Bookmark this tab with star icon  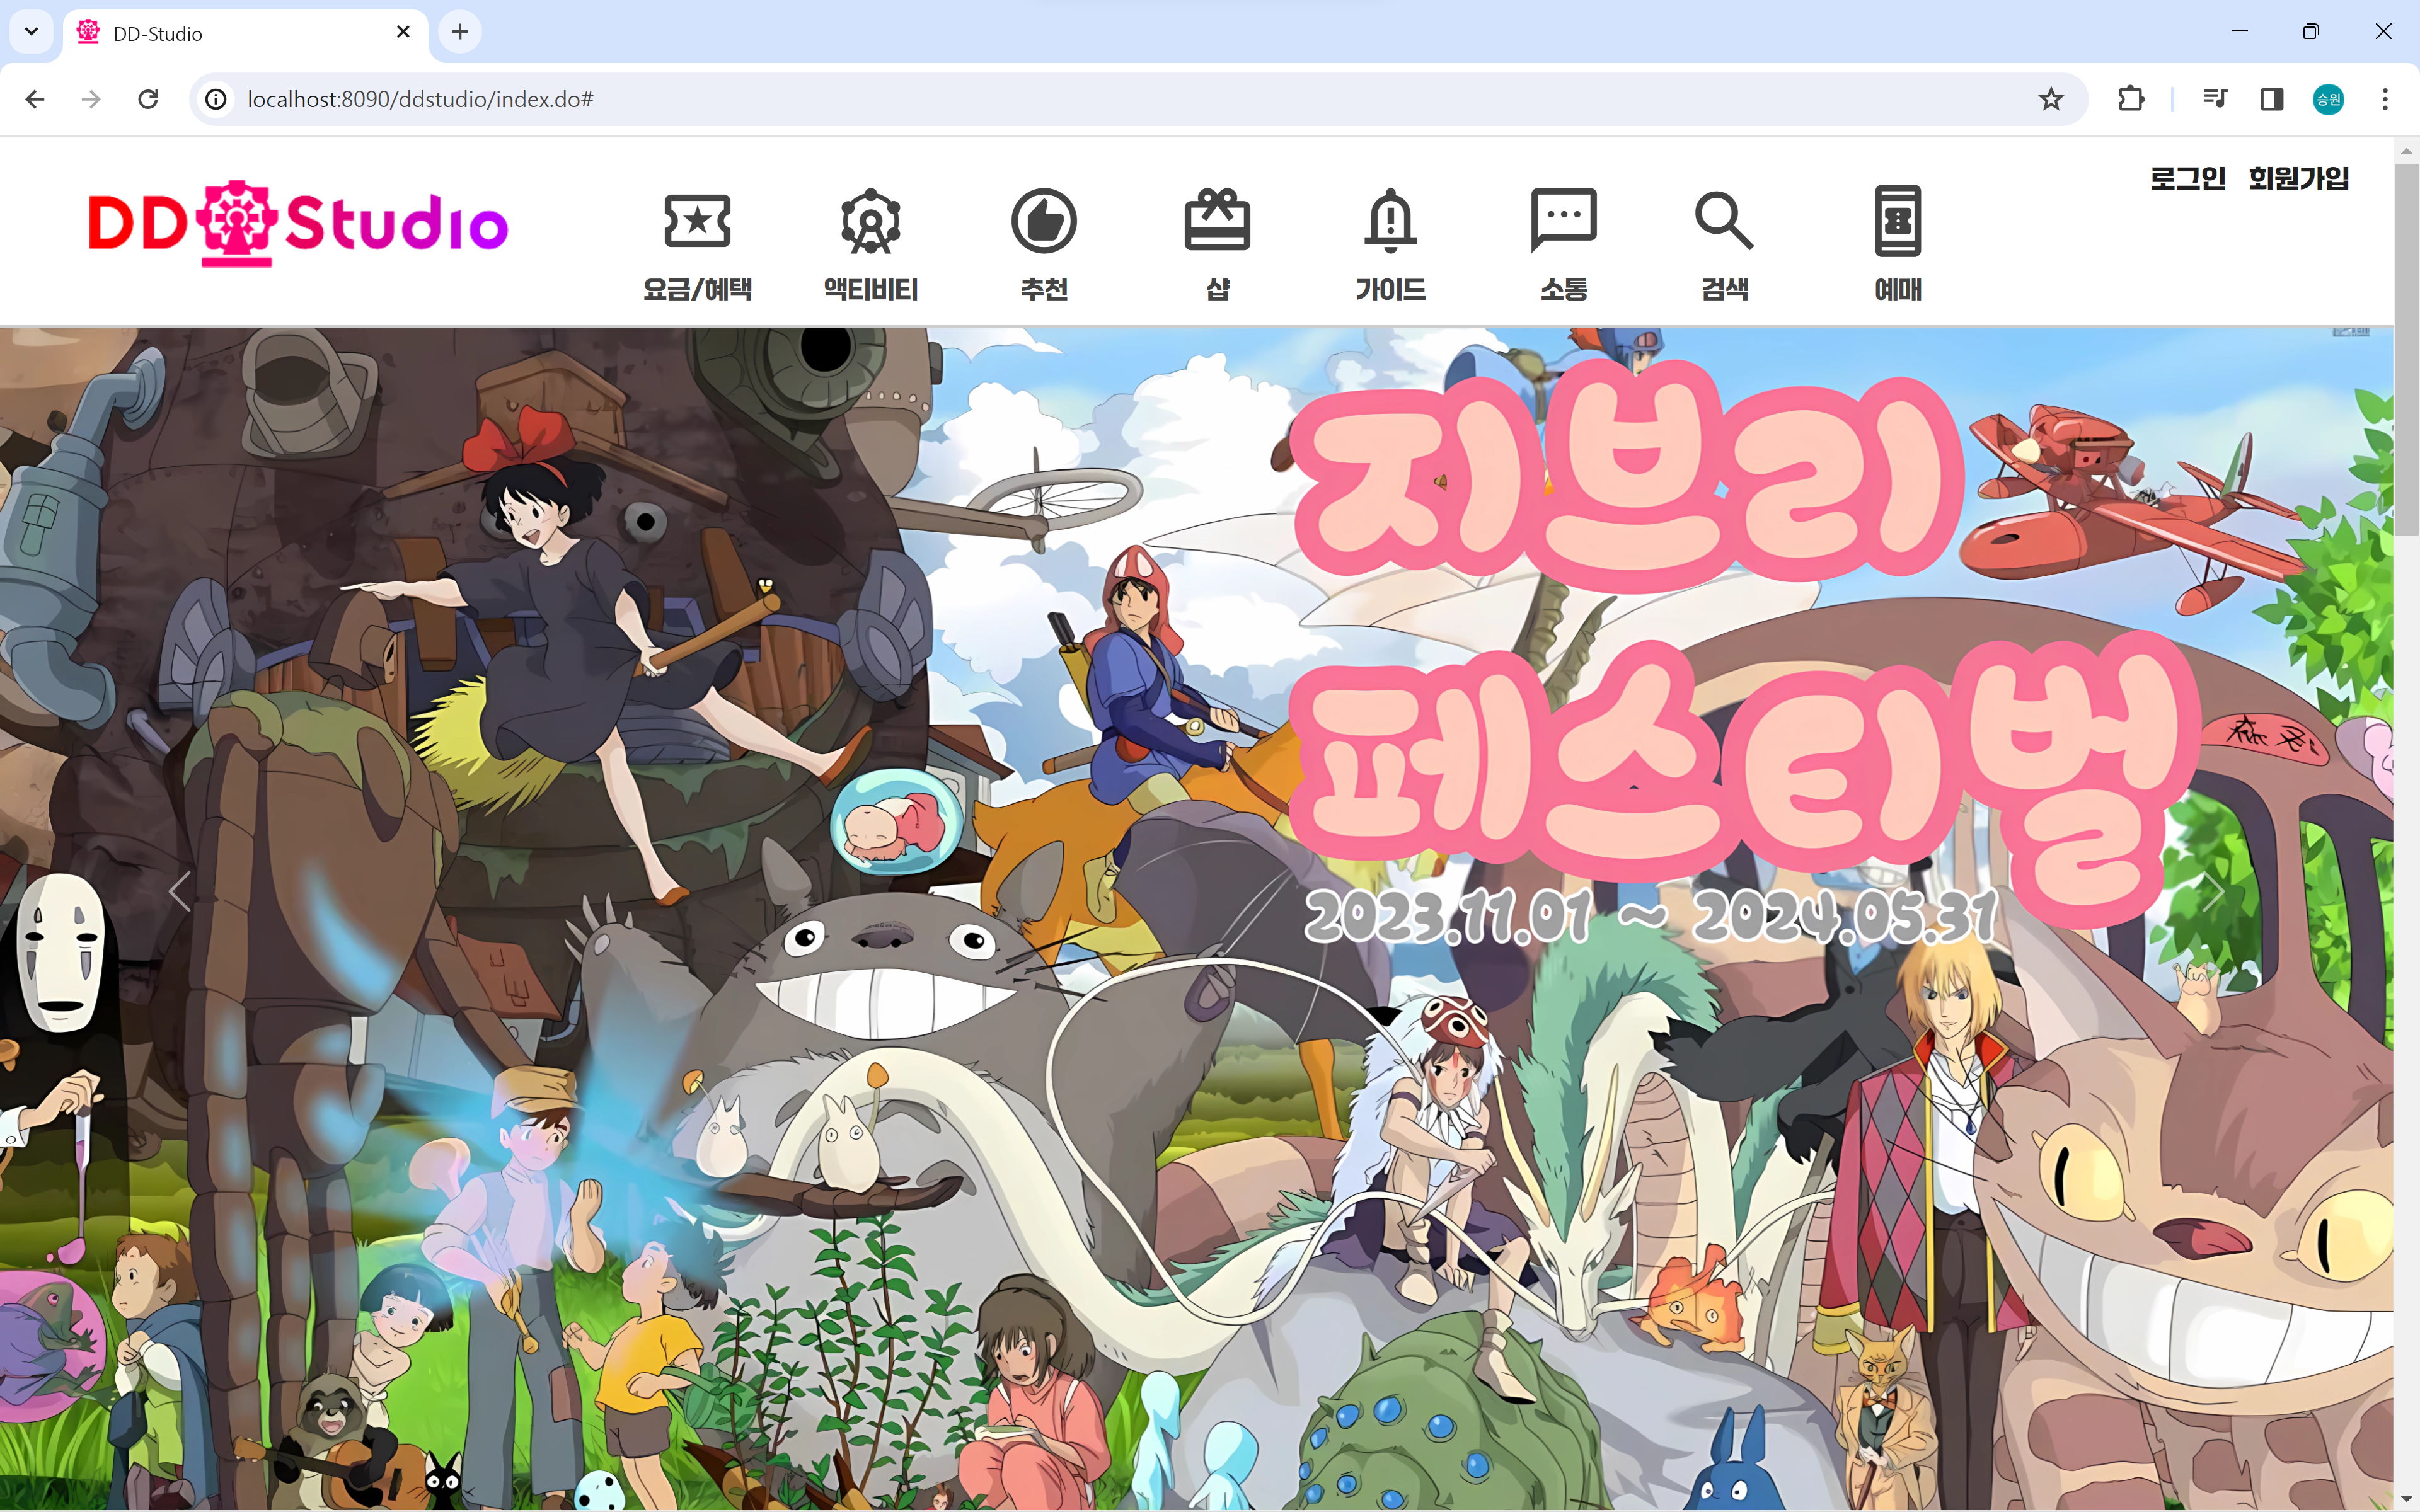point(2051,99)
